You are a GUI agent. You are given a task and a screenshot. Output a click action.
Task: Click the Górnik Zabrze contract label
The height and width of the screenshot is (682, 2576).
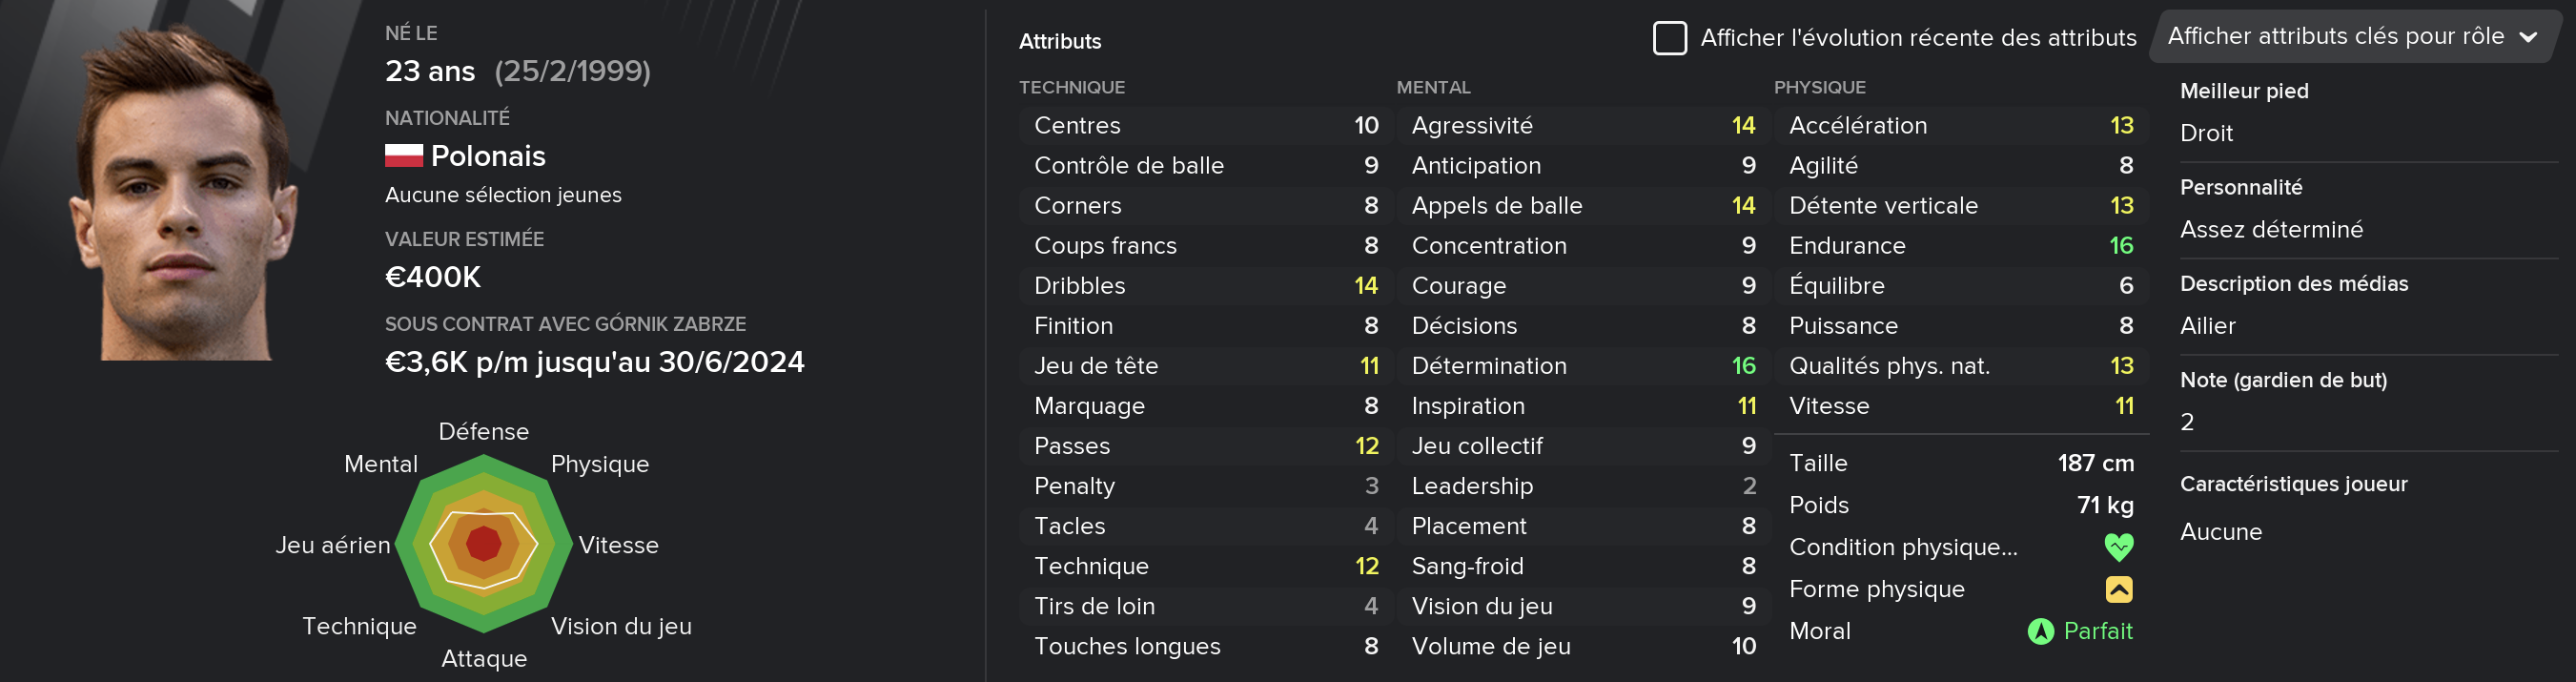click(x=565, y=324)
